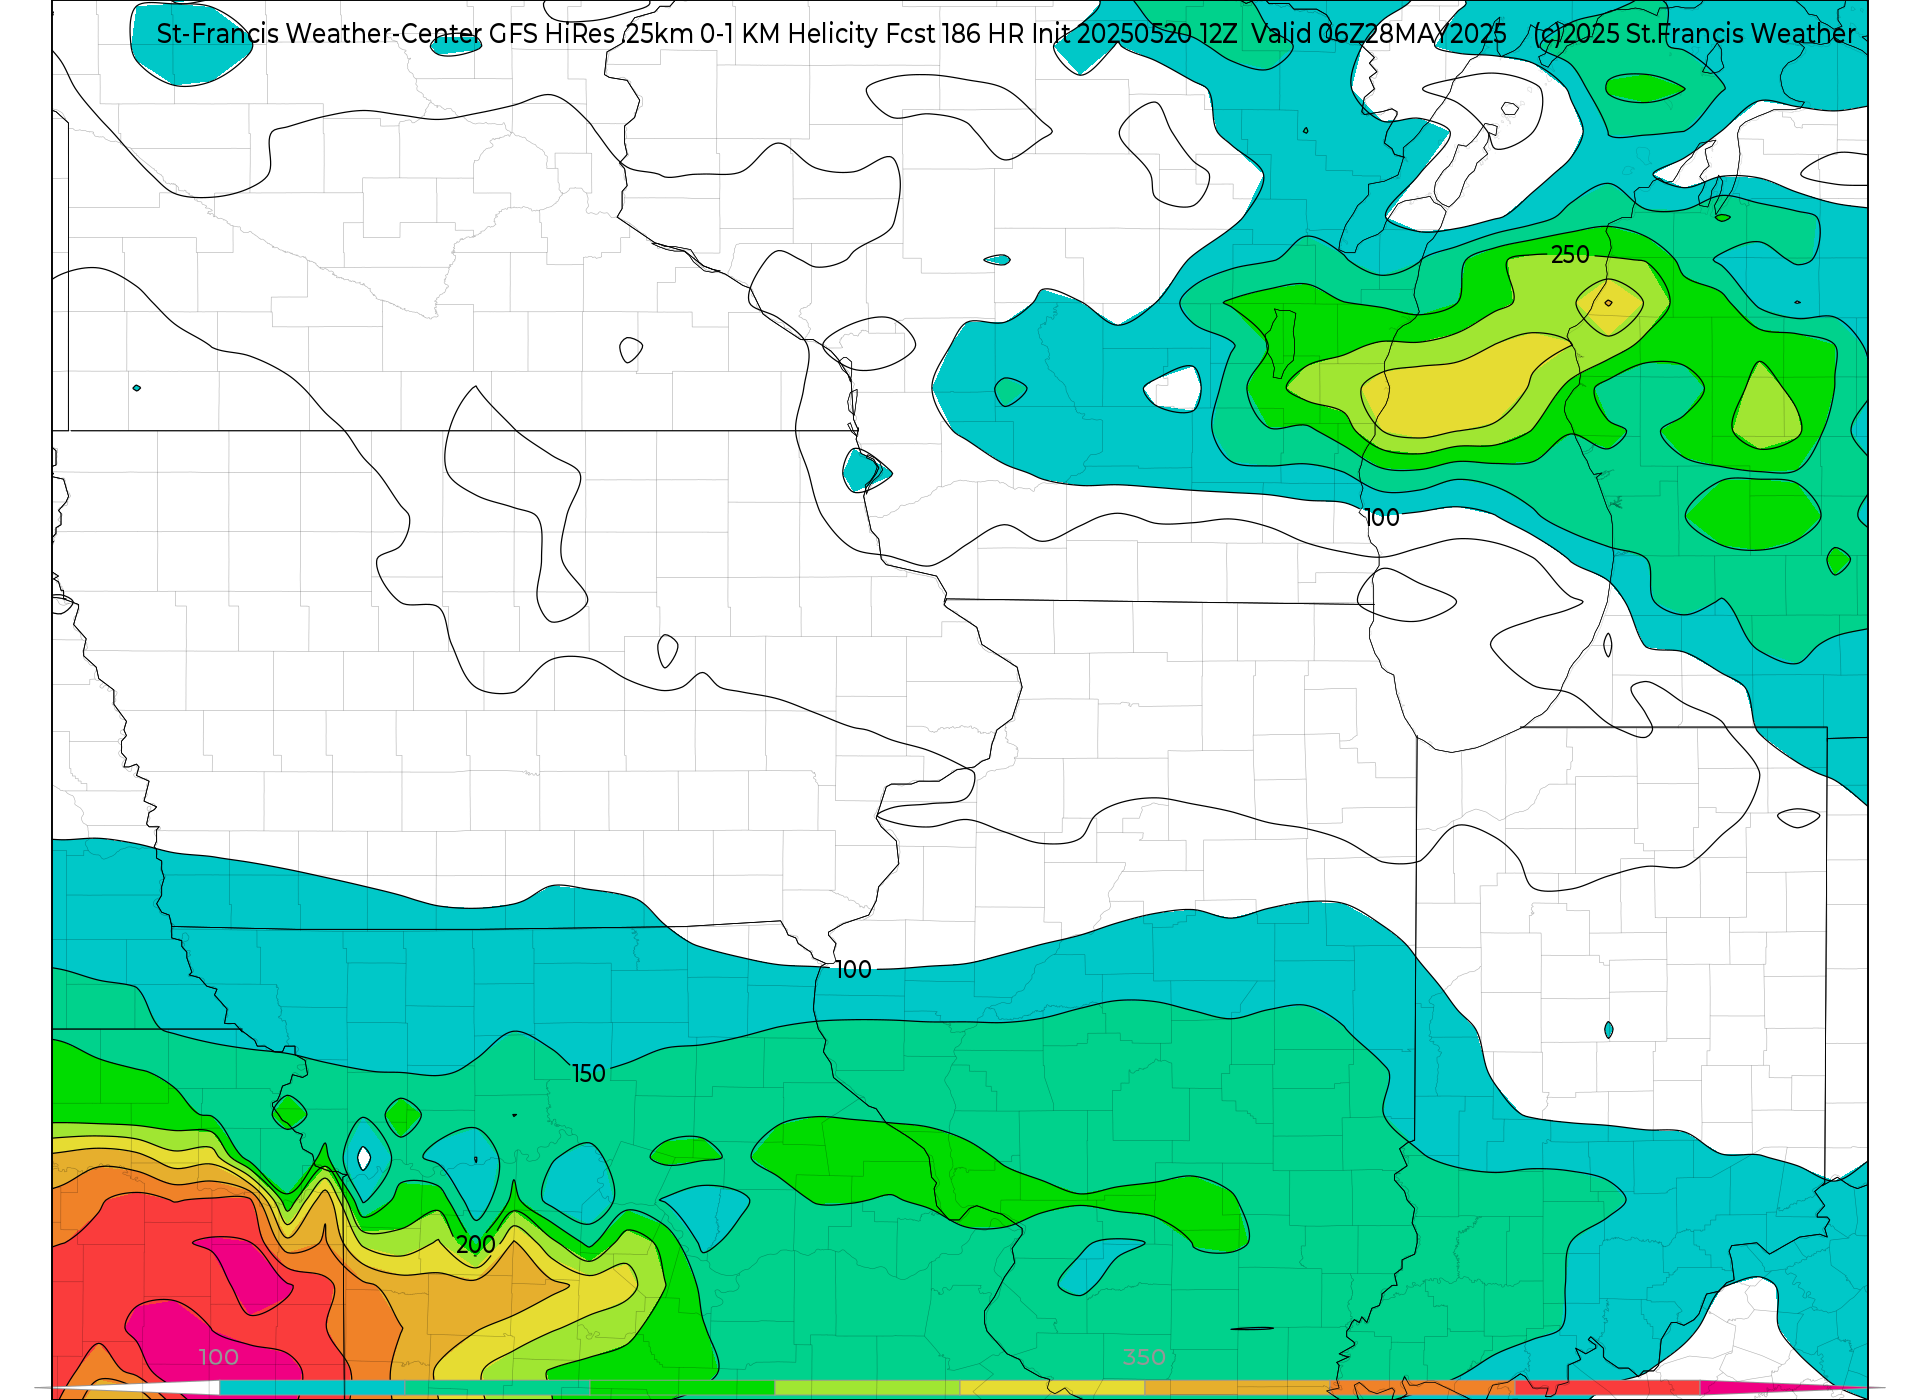Click the '250' contour label
Viewport: 1920px width, 1400px height.
1570,255
